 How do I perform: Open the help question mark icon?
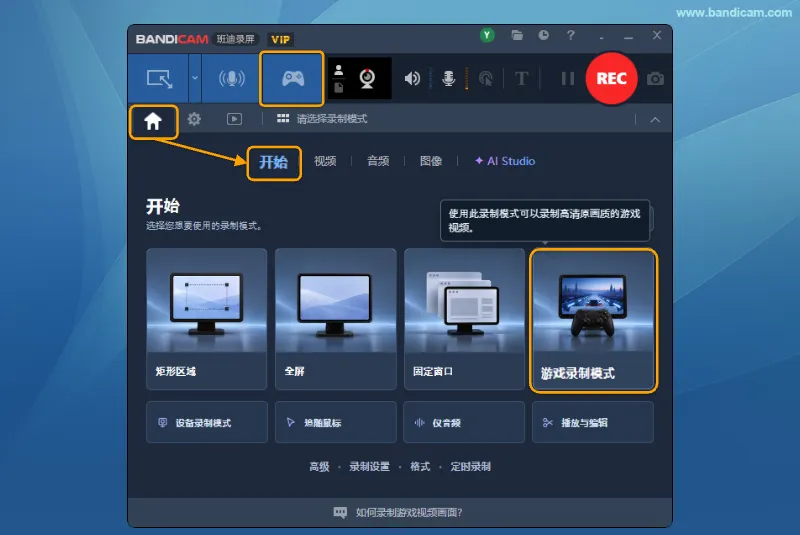click(x=571, y=35)
